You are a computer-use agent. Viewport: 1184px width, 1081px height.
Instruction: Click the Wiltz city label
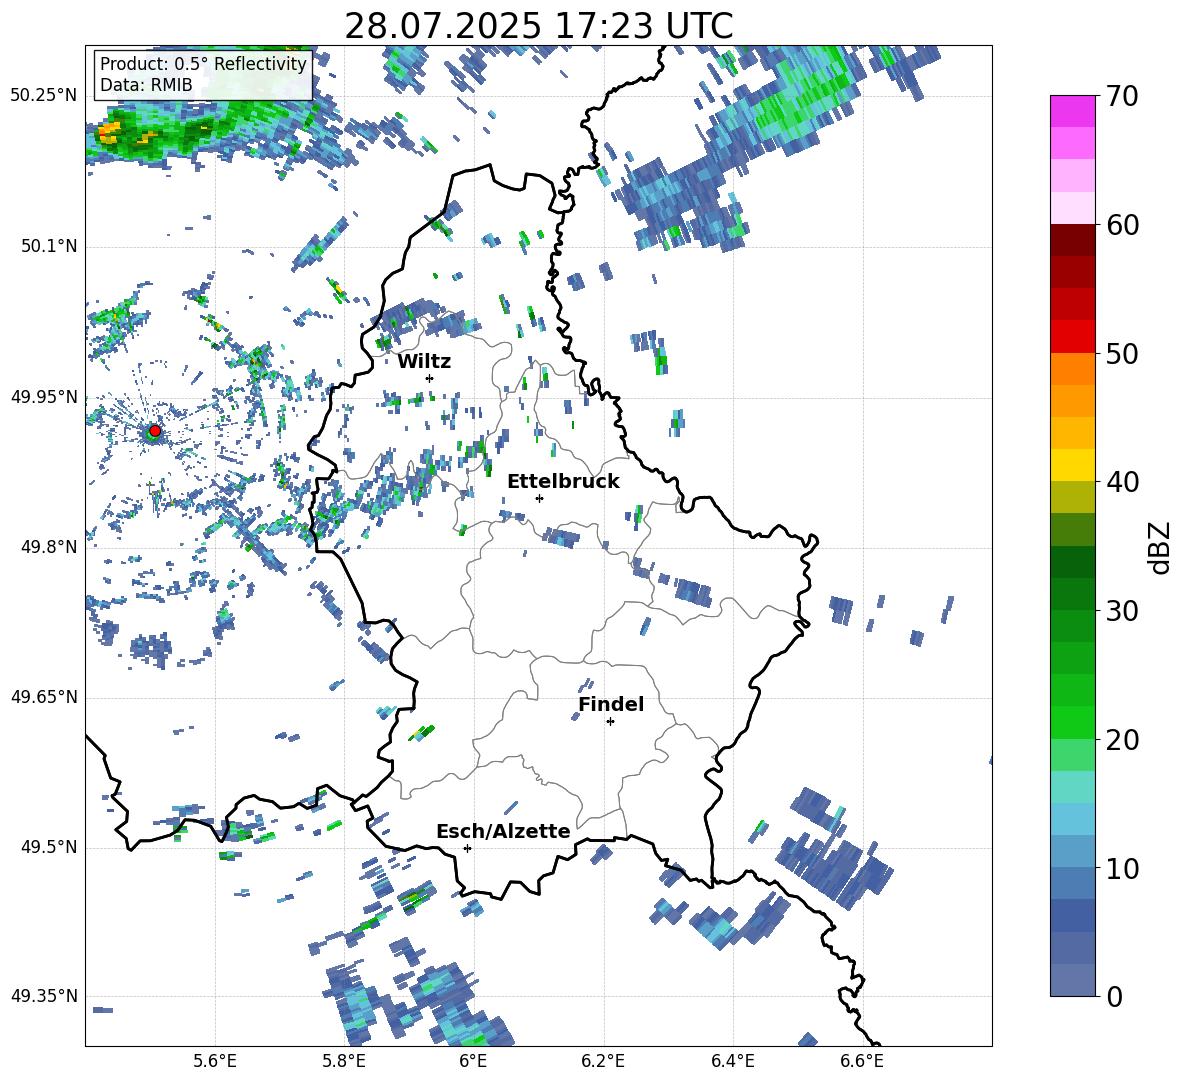[x=424, y=362]
